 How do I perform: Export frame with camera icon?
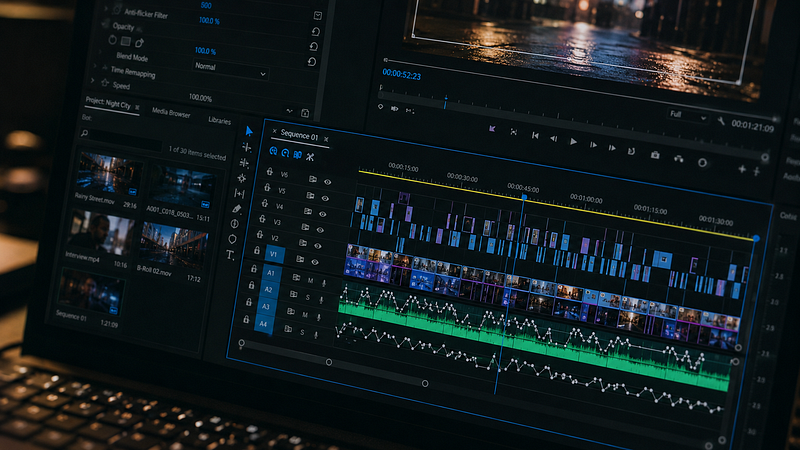pos(655,155)
